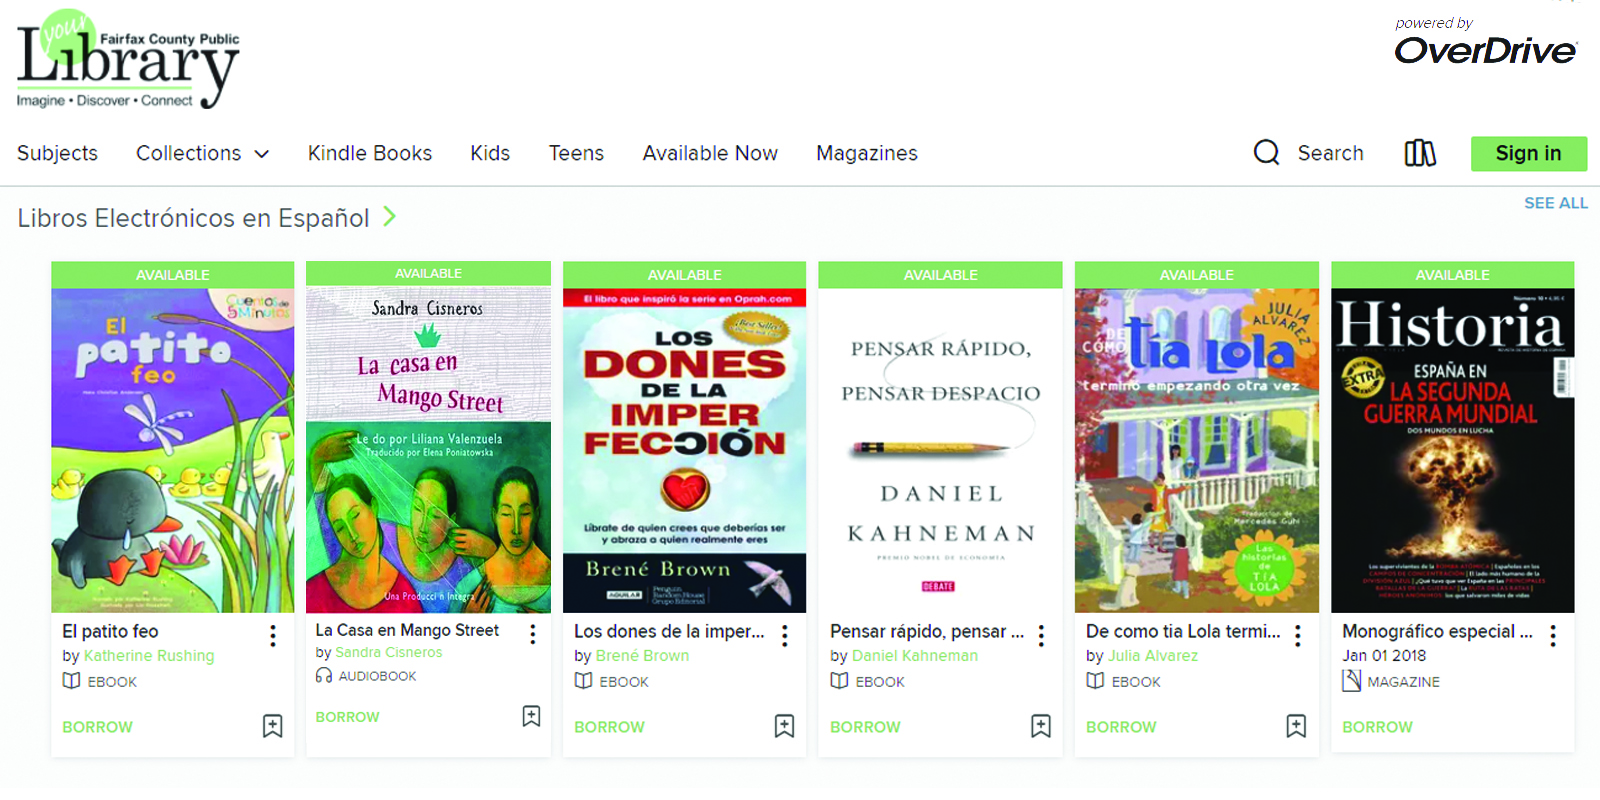Screen dimensions: 1600x800
Task: Borrow La Casa en Mango Street audiobook
Action: click(x=347, y=717)
